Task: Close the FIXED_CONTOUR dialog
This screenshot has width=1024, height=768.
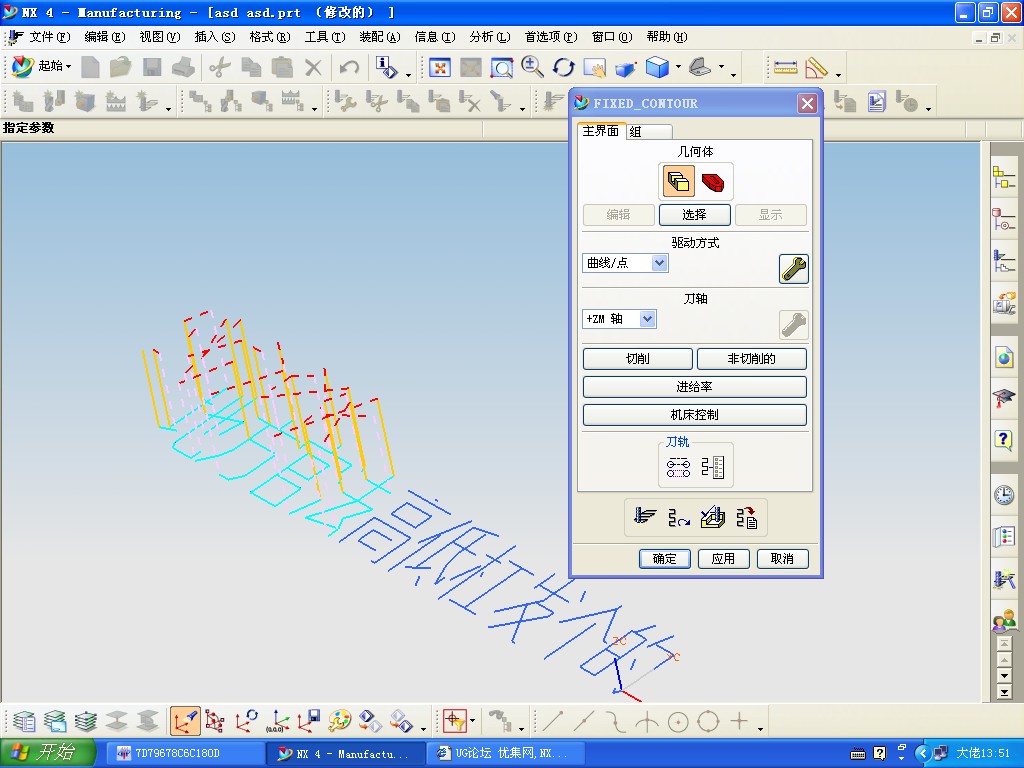Action: pos(807,103)
